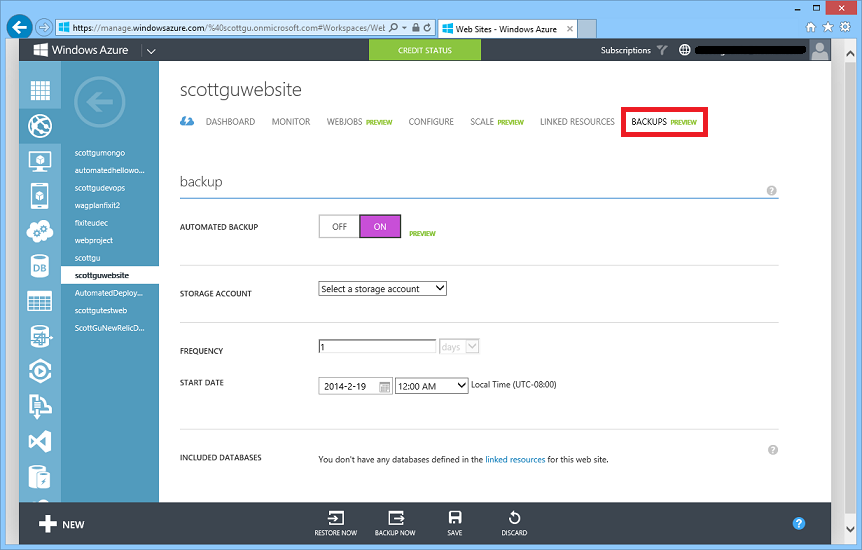The width and height of the screenshot is (862, 550).
Task: Turn automated backup ON
Action: click(x=380, y=227)
